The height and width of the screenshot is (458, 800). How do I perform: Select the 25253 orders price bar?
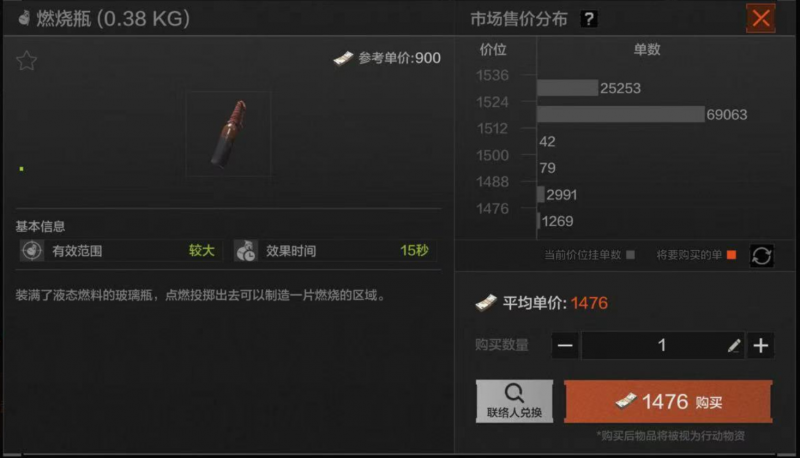pyautogui.click(x=567, y=88)
